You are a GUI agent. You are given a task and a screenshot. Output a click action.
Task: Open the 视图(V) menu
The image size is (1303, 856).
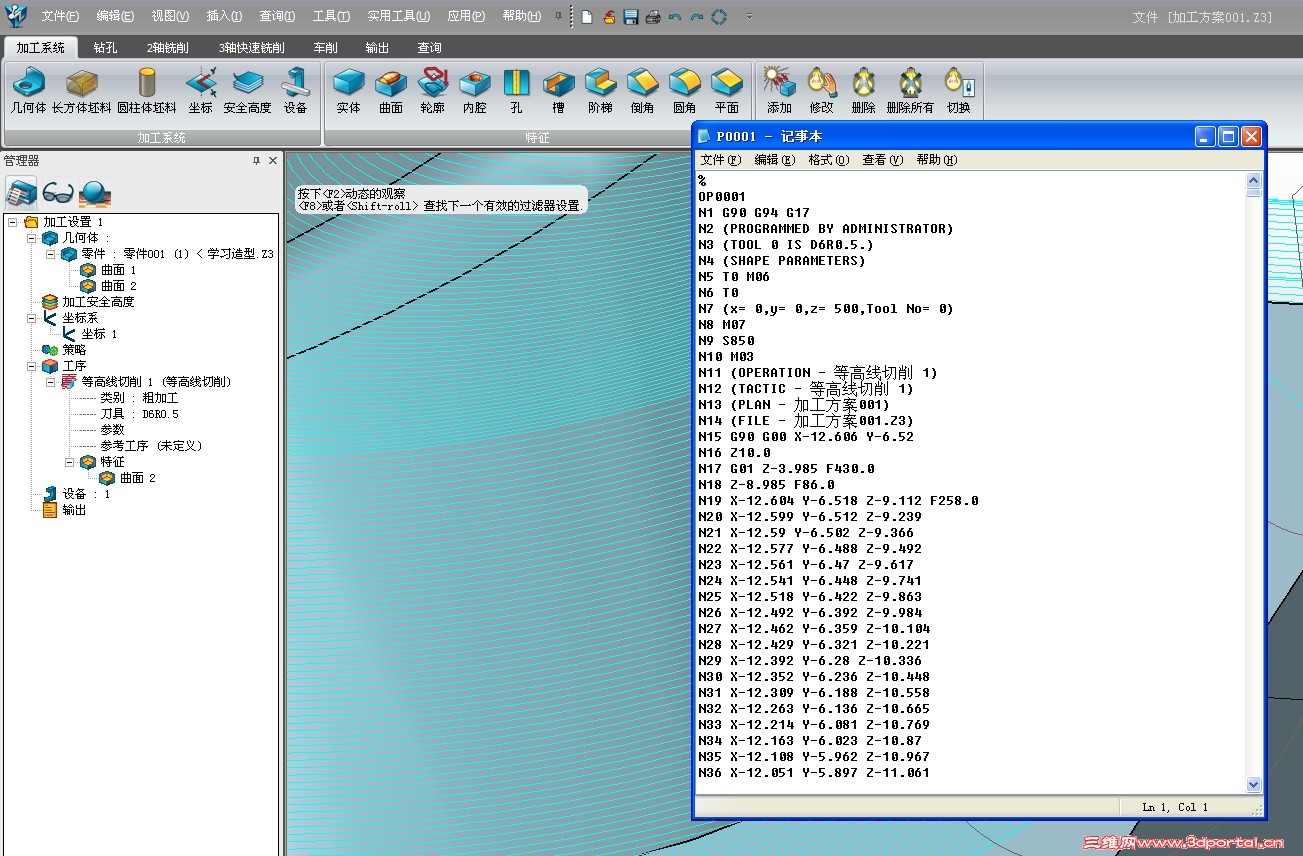(170, 17)
